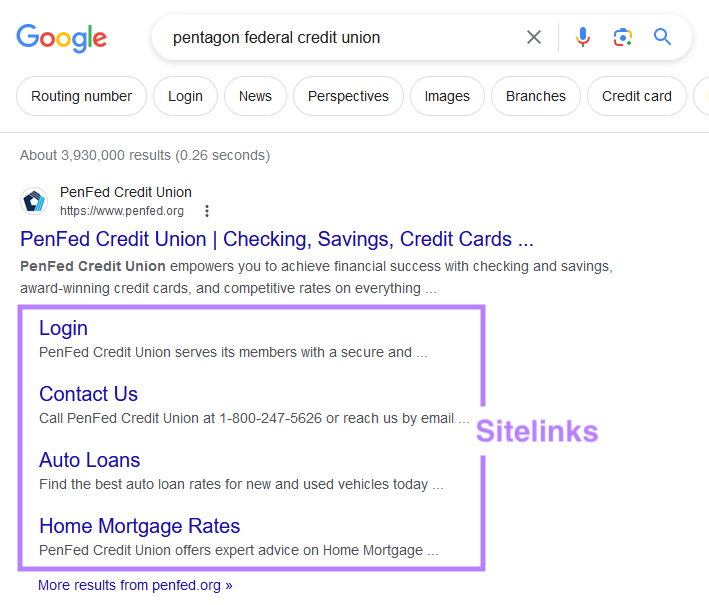This screenshot has width=709, height=605.
Task: Open the three-dot result options menu
Action: click(x=207, y=211)
